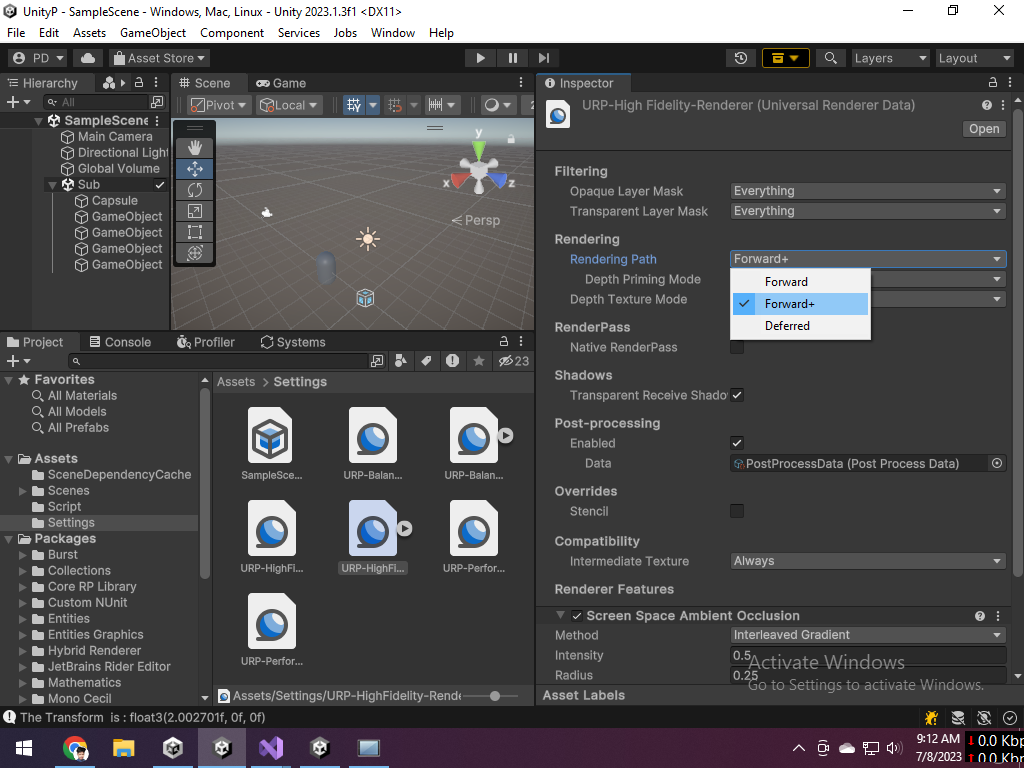Select Deferred from the Rendering Path dropdown

click(787, 326)
